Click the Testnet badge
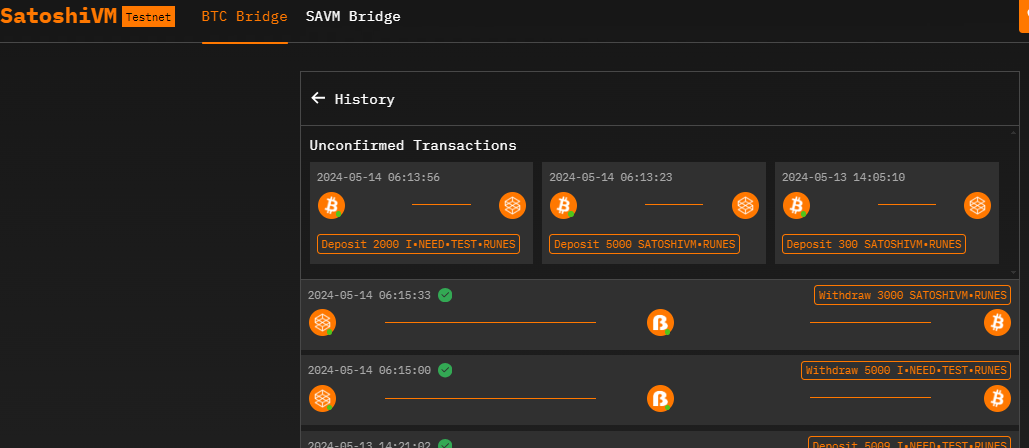The width and height of the screenshot is (1029, 448). [148, 16]
